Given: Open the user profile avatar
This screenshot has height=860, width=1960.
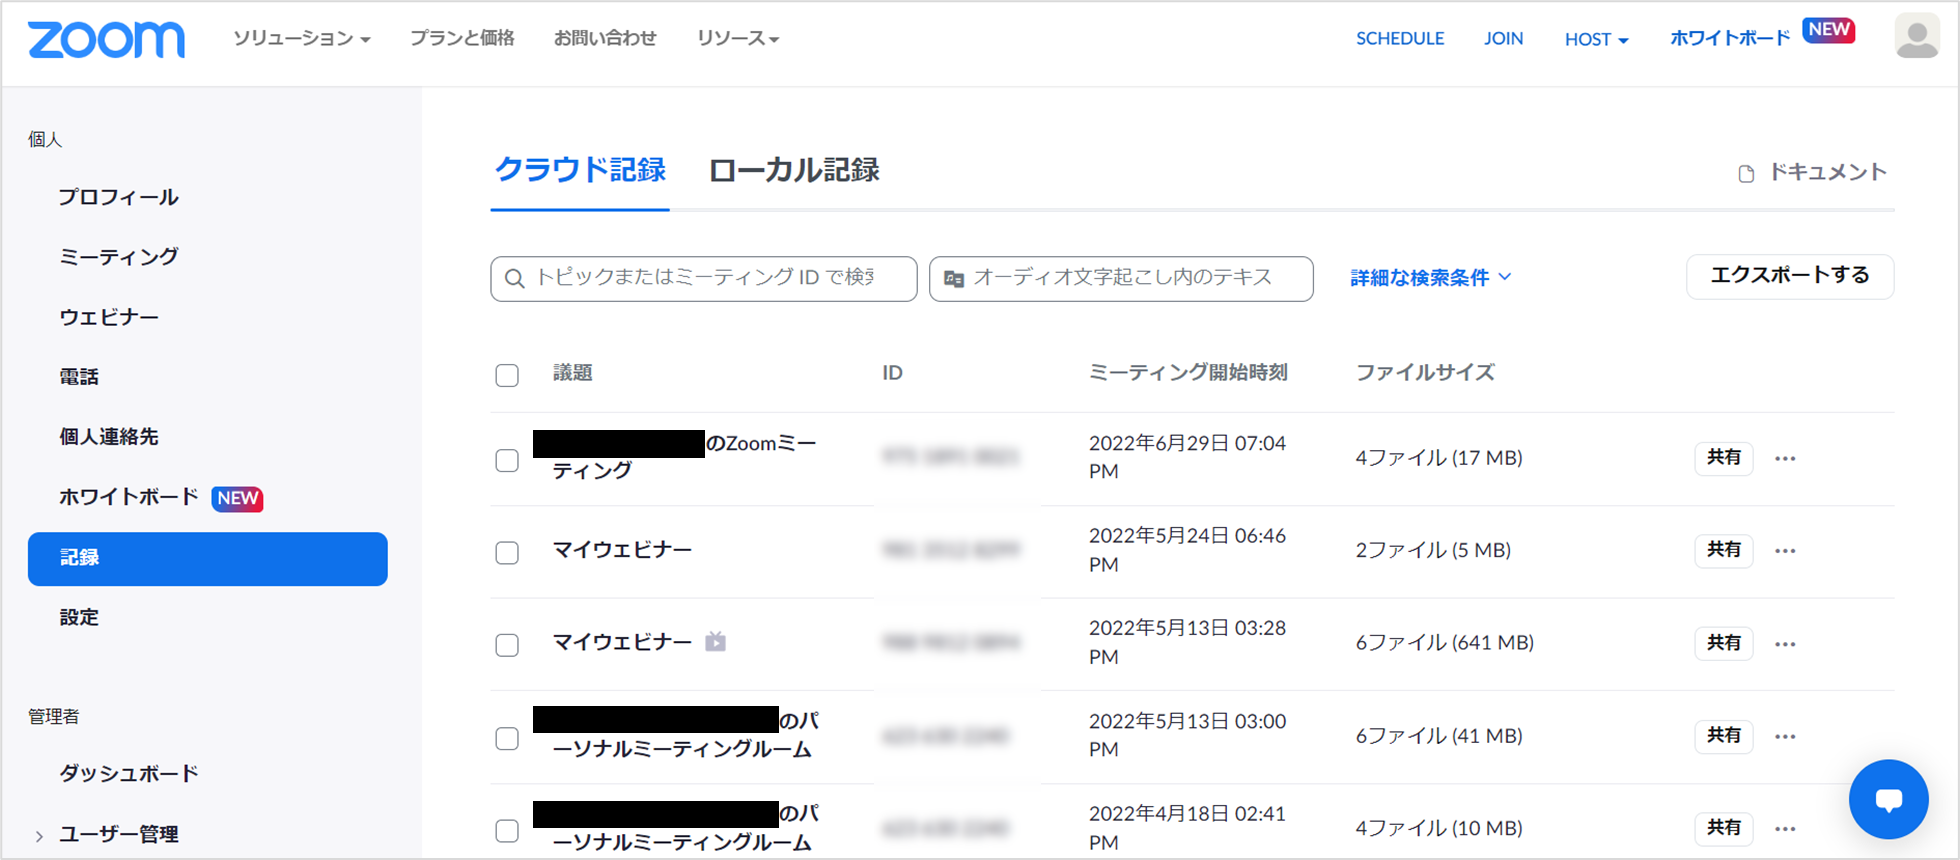Looking at the screenshot, I should click(1916, 37).
